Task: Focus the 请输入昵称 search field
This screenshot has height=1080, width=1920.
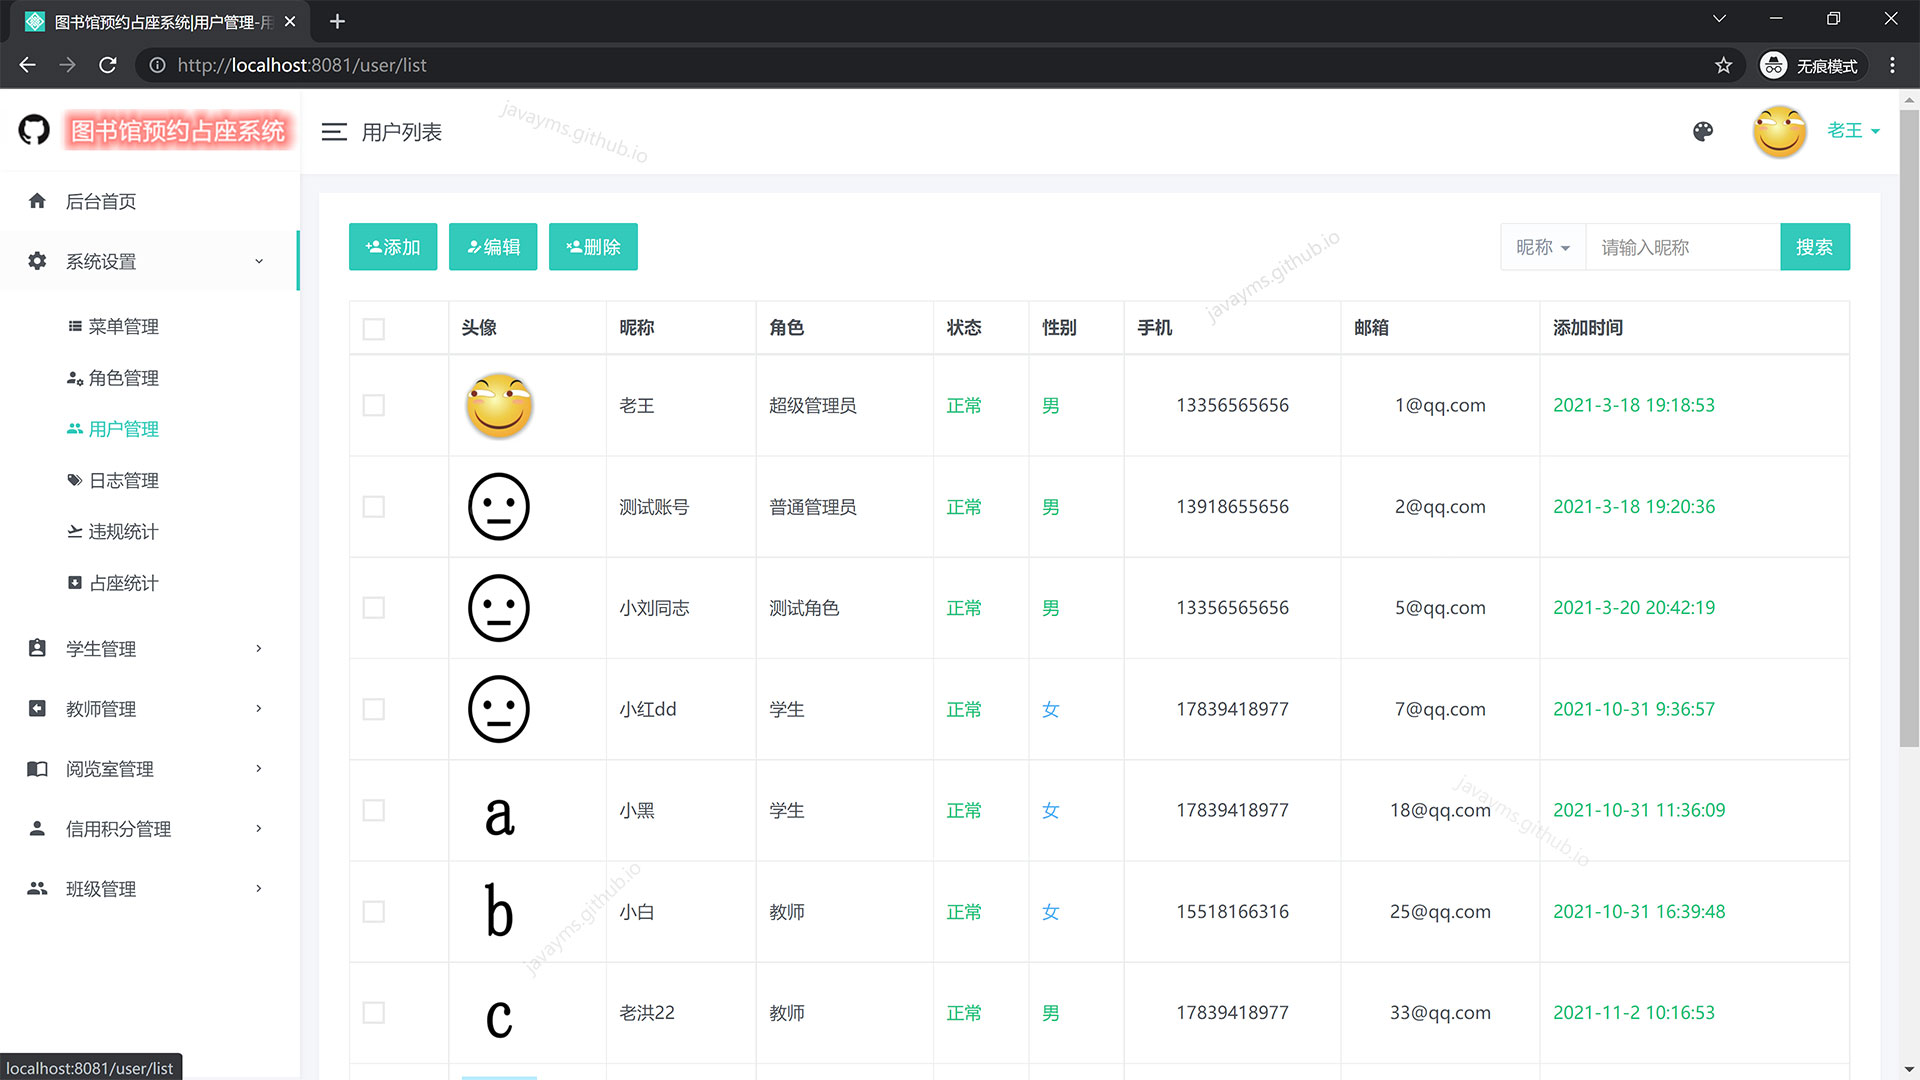Action: coord(1682,247)
